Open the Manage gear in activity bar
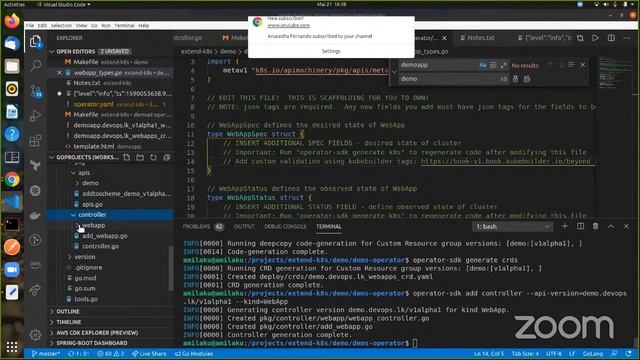 [36, 335]
